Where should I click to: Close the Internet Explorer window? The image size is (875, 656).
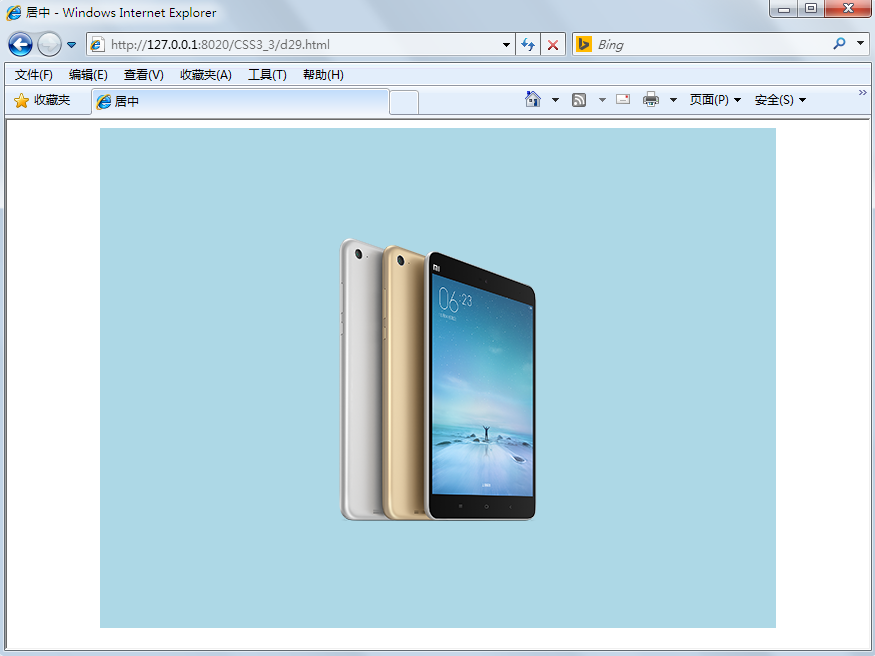click(848, 9)
